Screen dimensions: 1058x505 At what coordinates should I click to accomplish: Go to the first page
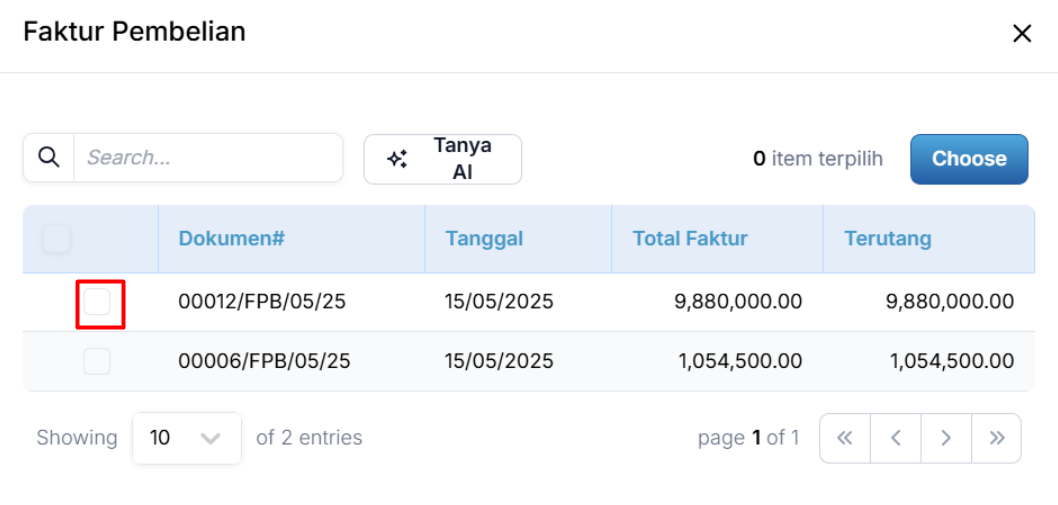tap(845, 438)
